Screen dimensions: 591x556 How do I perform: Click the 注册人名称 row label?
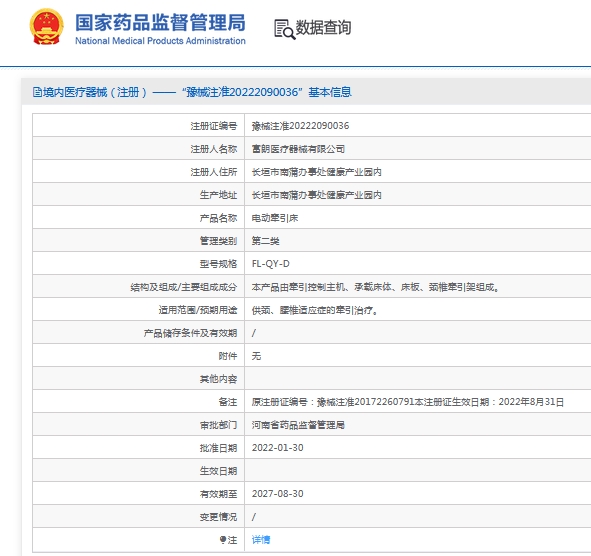[214, 149]
